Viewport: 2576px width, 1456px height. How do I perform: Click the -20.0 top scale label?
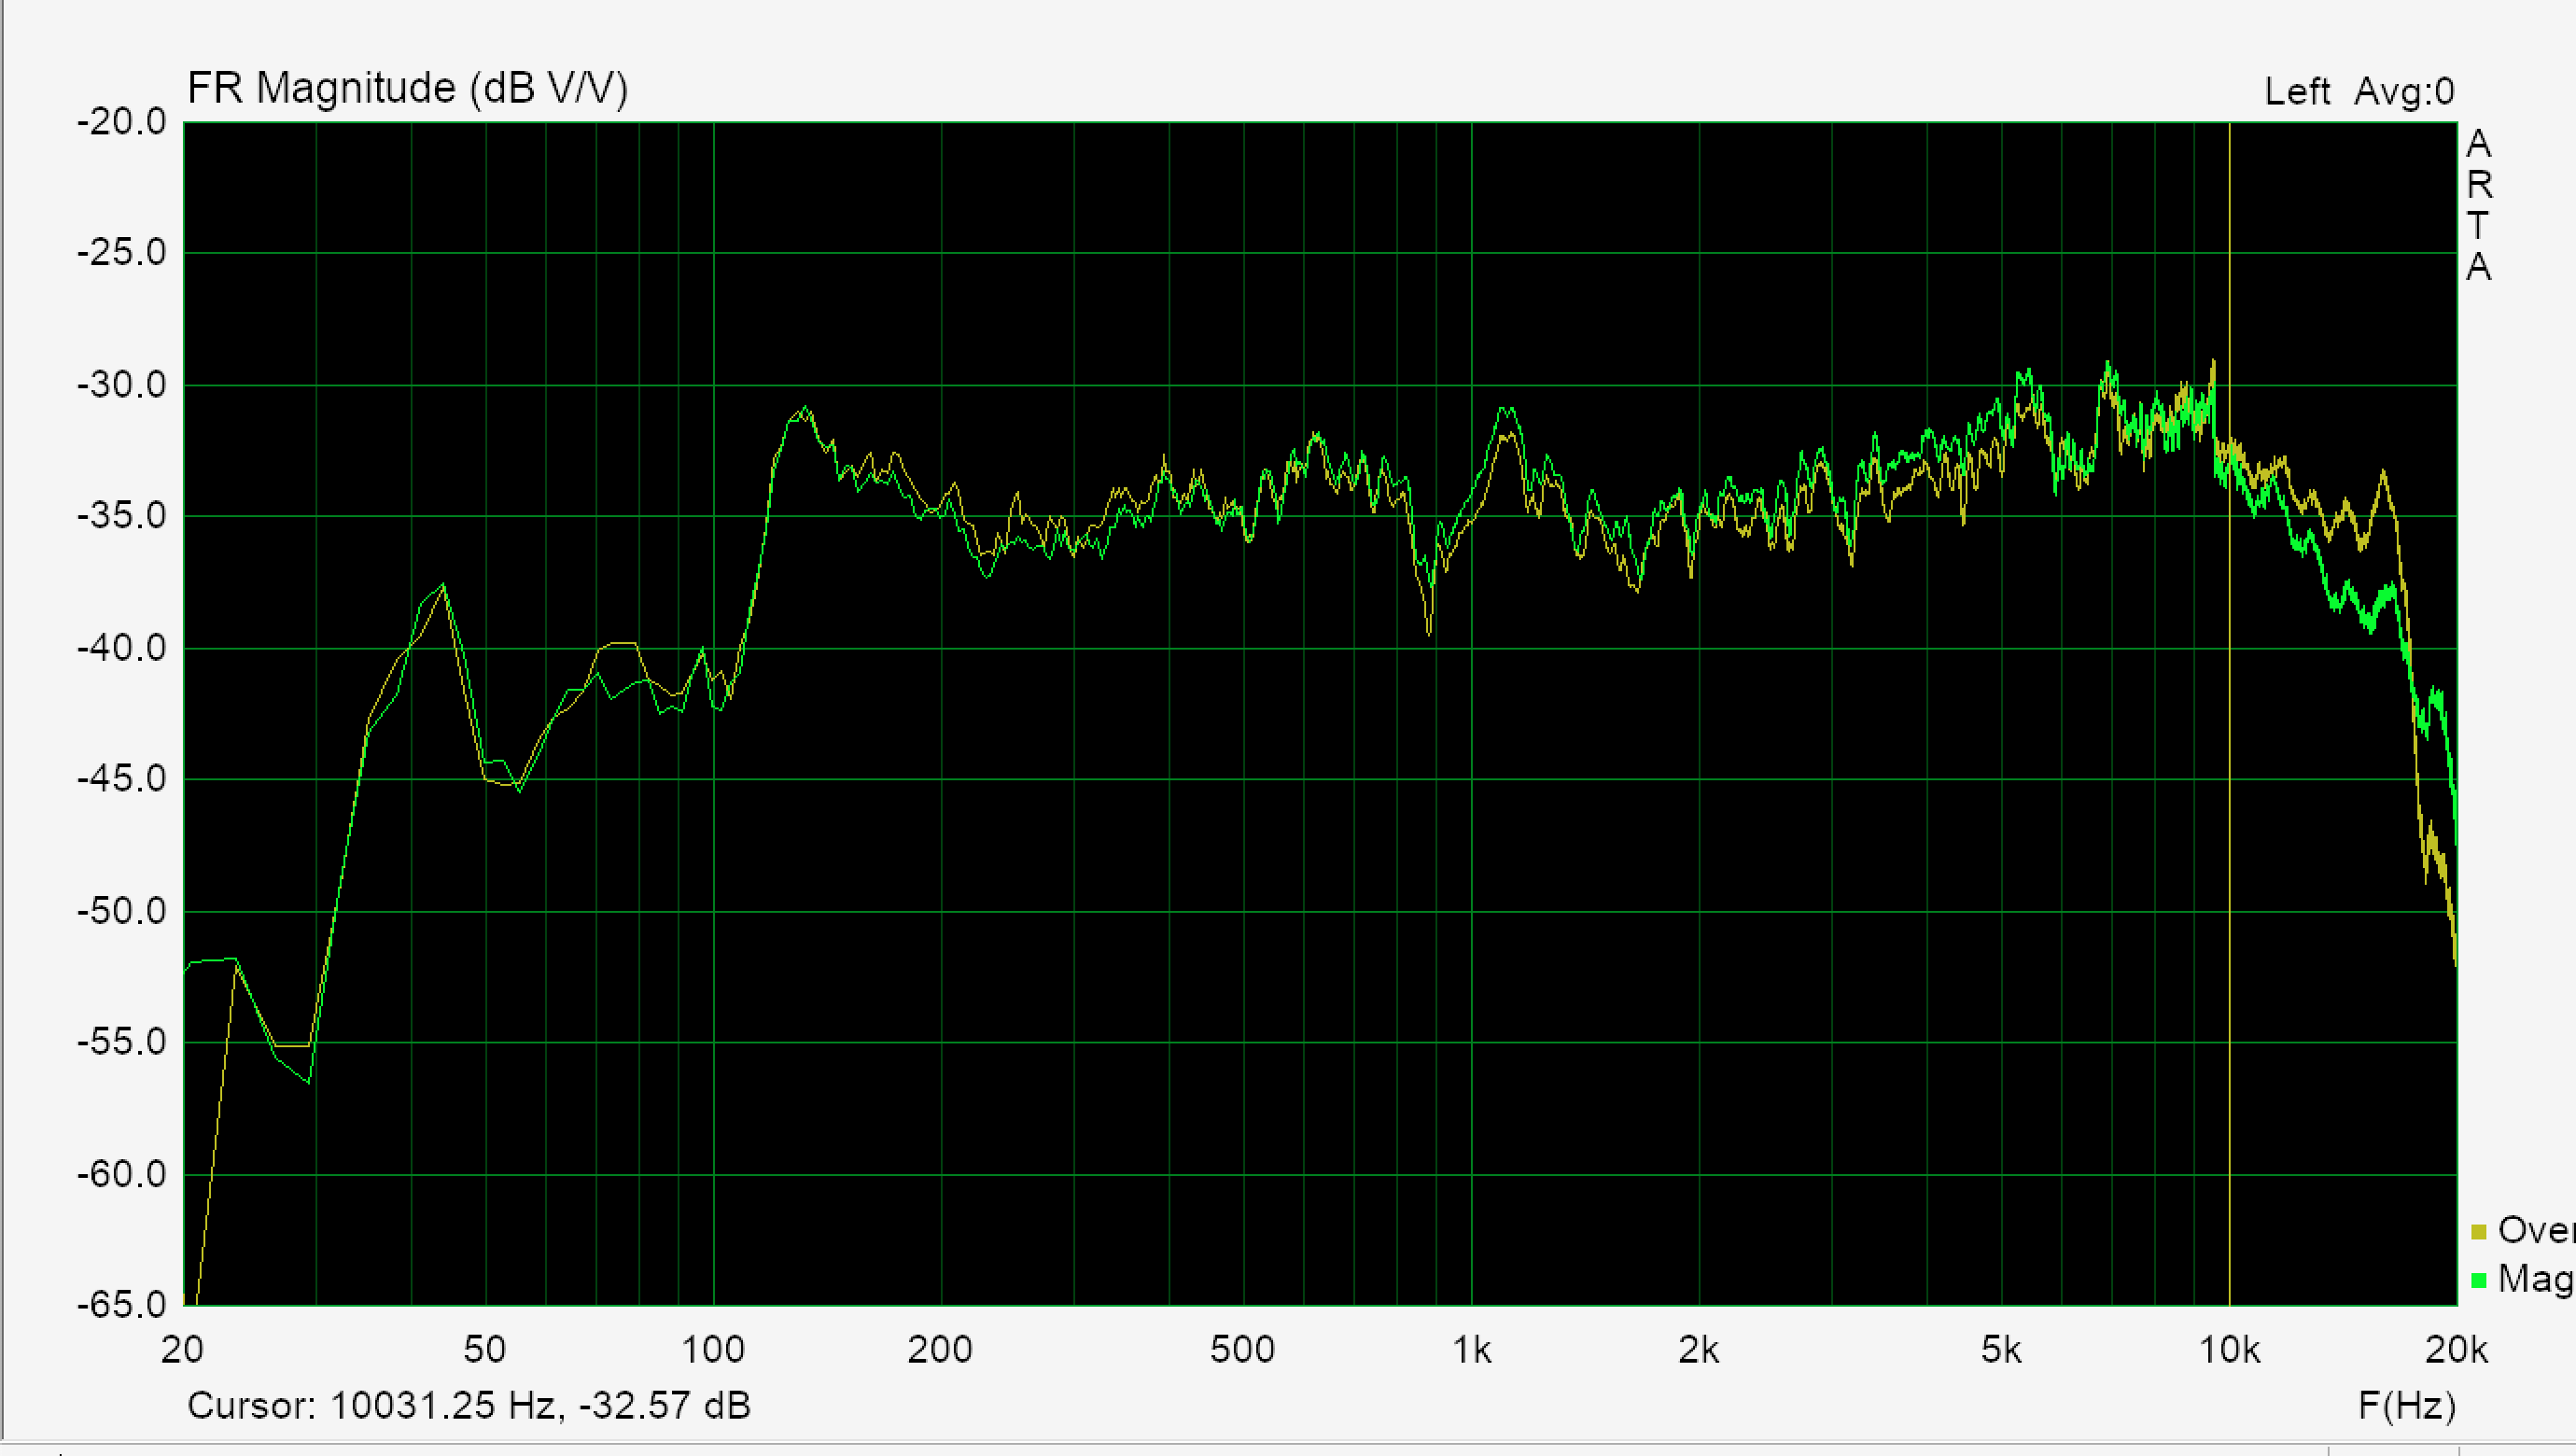coord(122,122)
